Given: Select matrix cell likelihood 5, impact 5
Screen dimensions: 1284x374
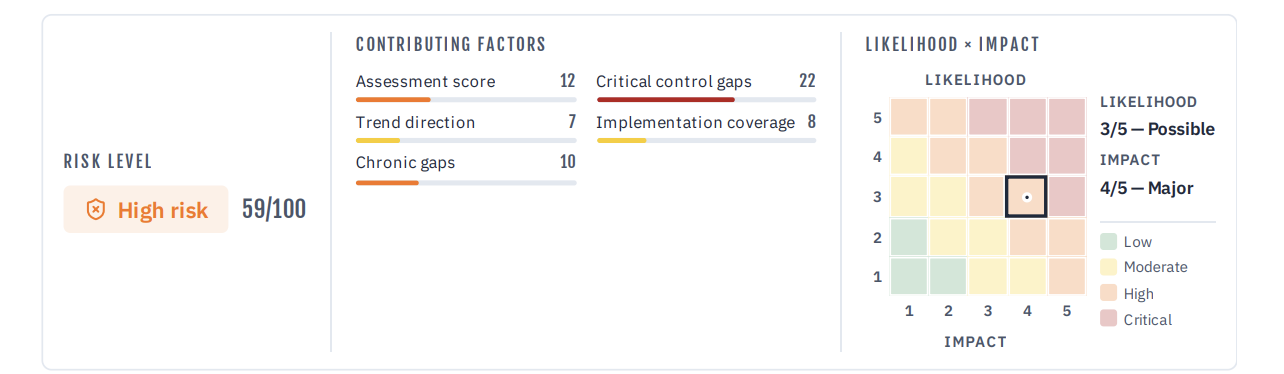Looking at the screenshot, I should 1067,117.
